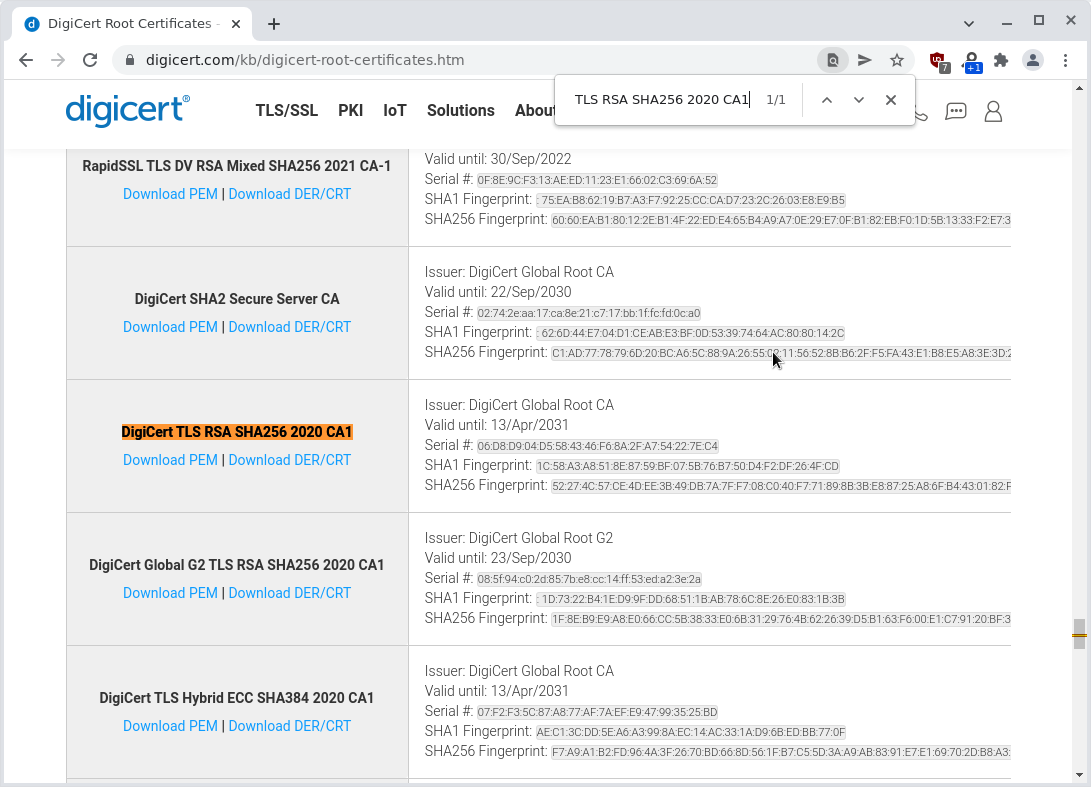This screenshot has height=787, width=1091.
Task: Open the uBlock Origin extension icon
Action: click(939, 61)
